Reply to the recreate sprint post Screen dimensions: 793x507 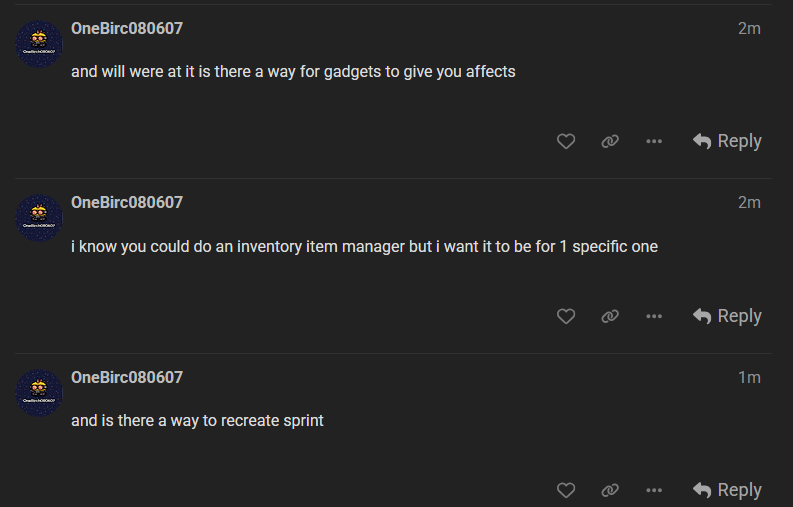[727, 490]
